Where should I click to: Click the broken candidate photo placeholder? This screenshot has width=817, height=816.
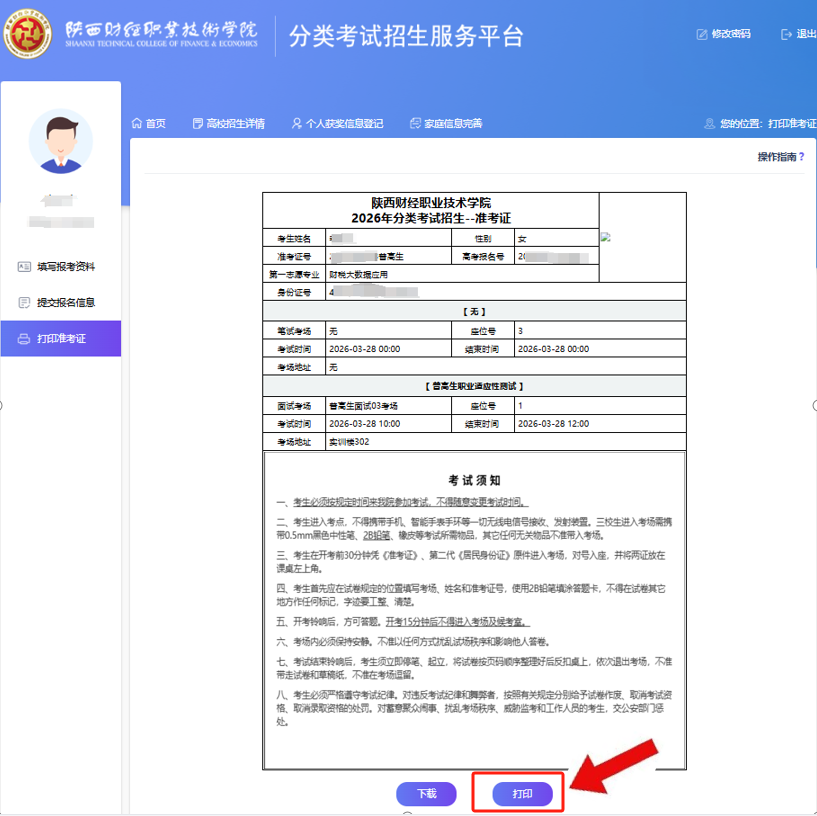pos(605,238)
